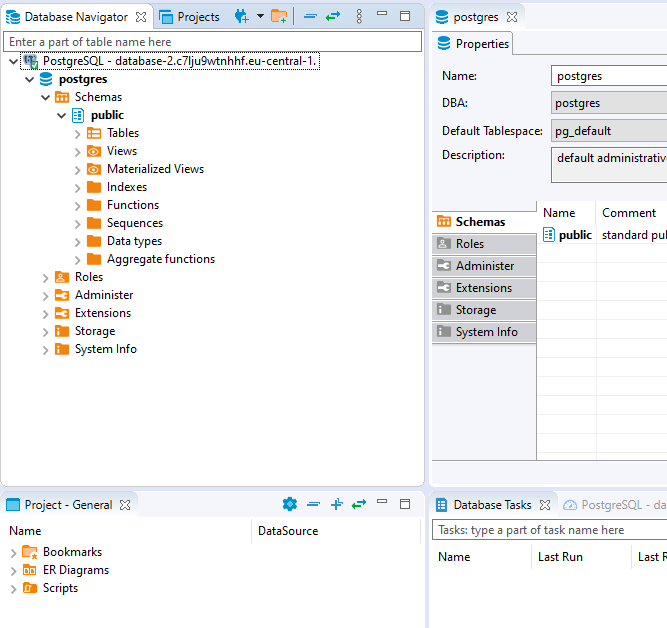
Task: Select Data types in navigator tree
Action: [134, 241]
